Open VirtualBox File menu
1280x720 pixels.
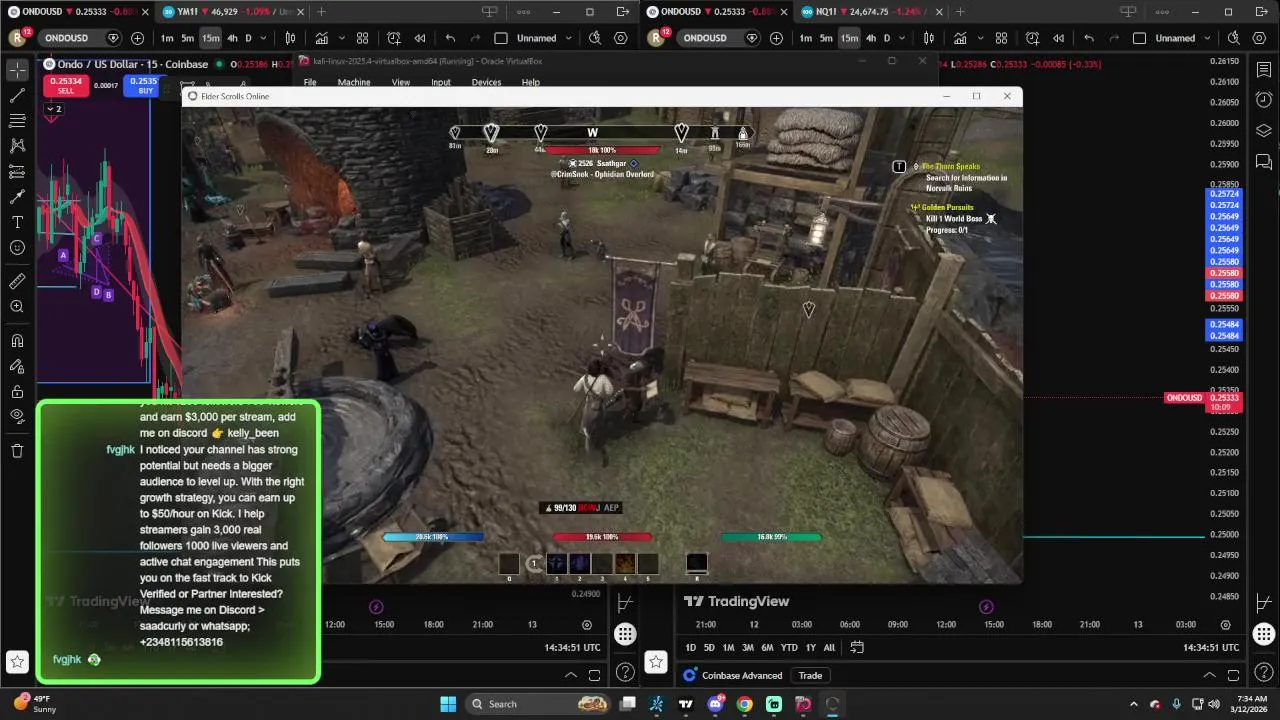click(310, 83)
